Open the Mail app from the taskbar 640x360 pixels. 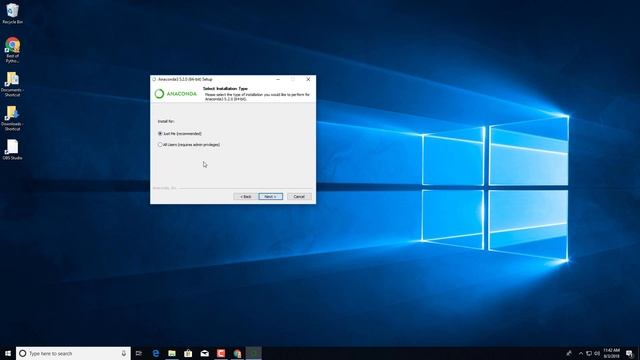pos(204,353)
